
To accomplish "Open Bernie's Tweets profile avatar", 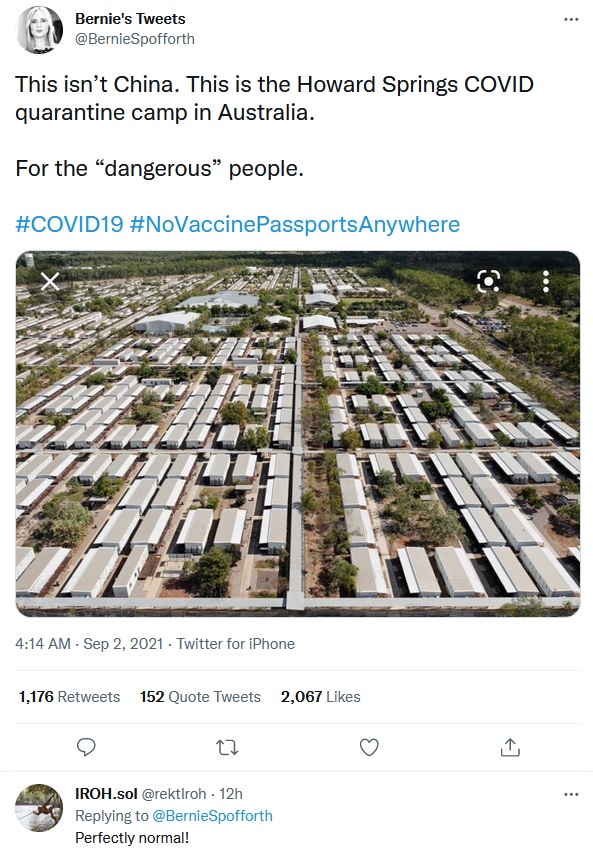I will click(x=40, y=30).
